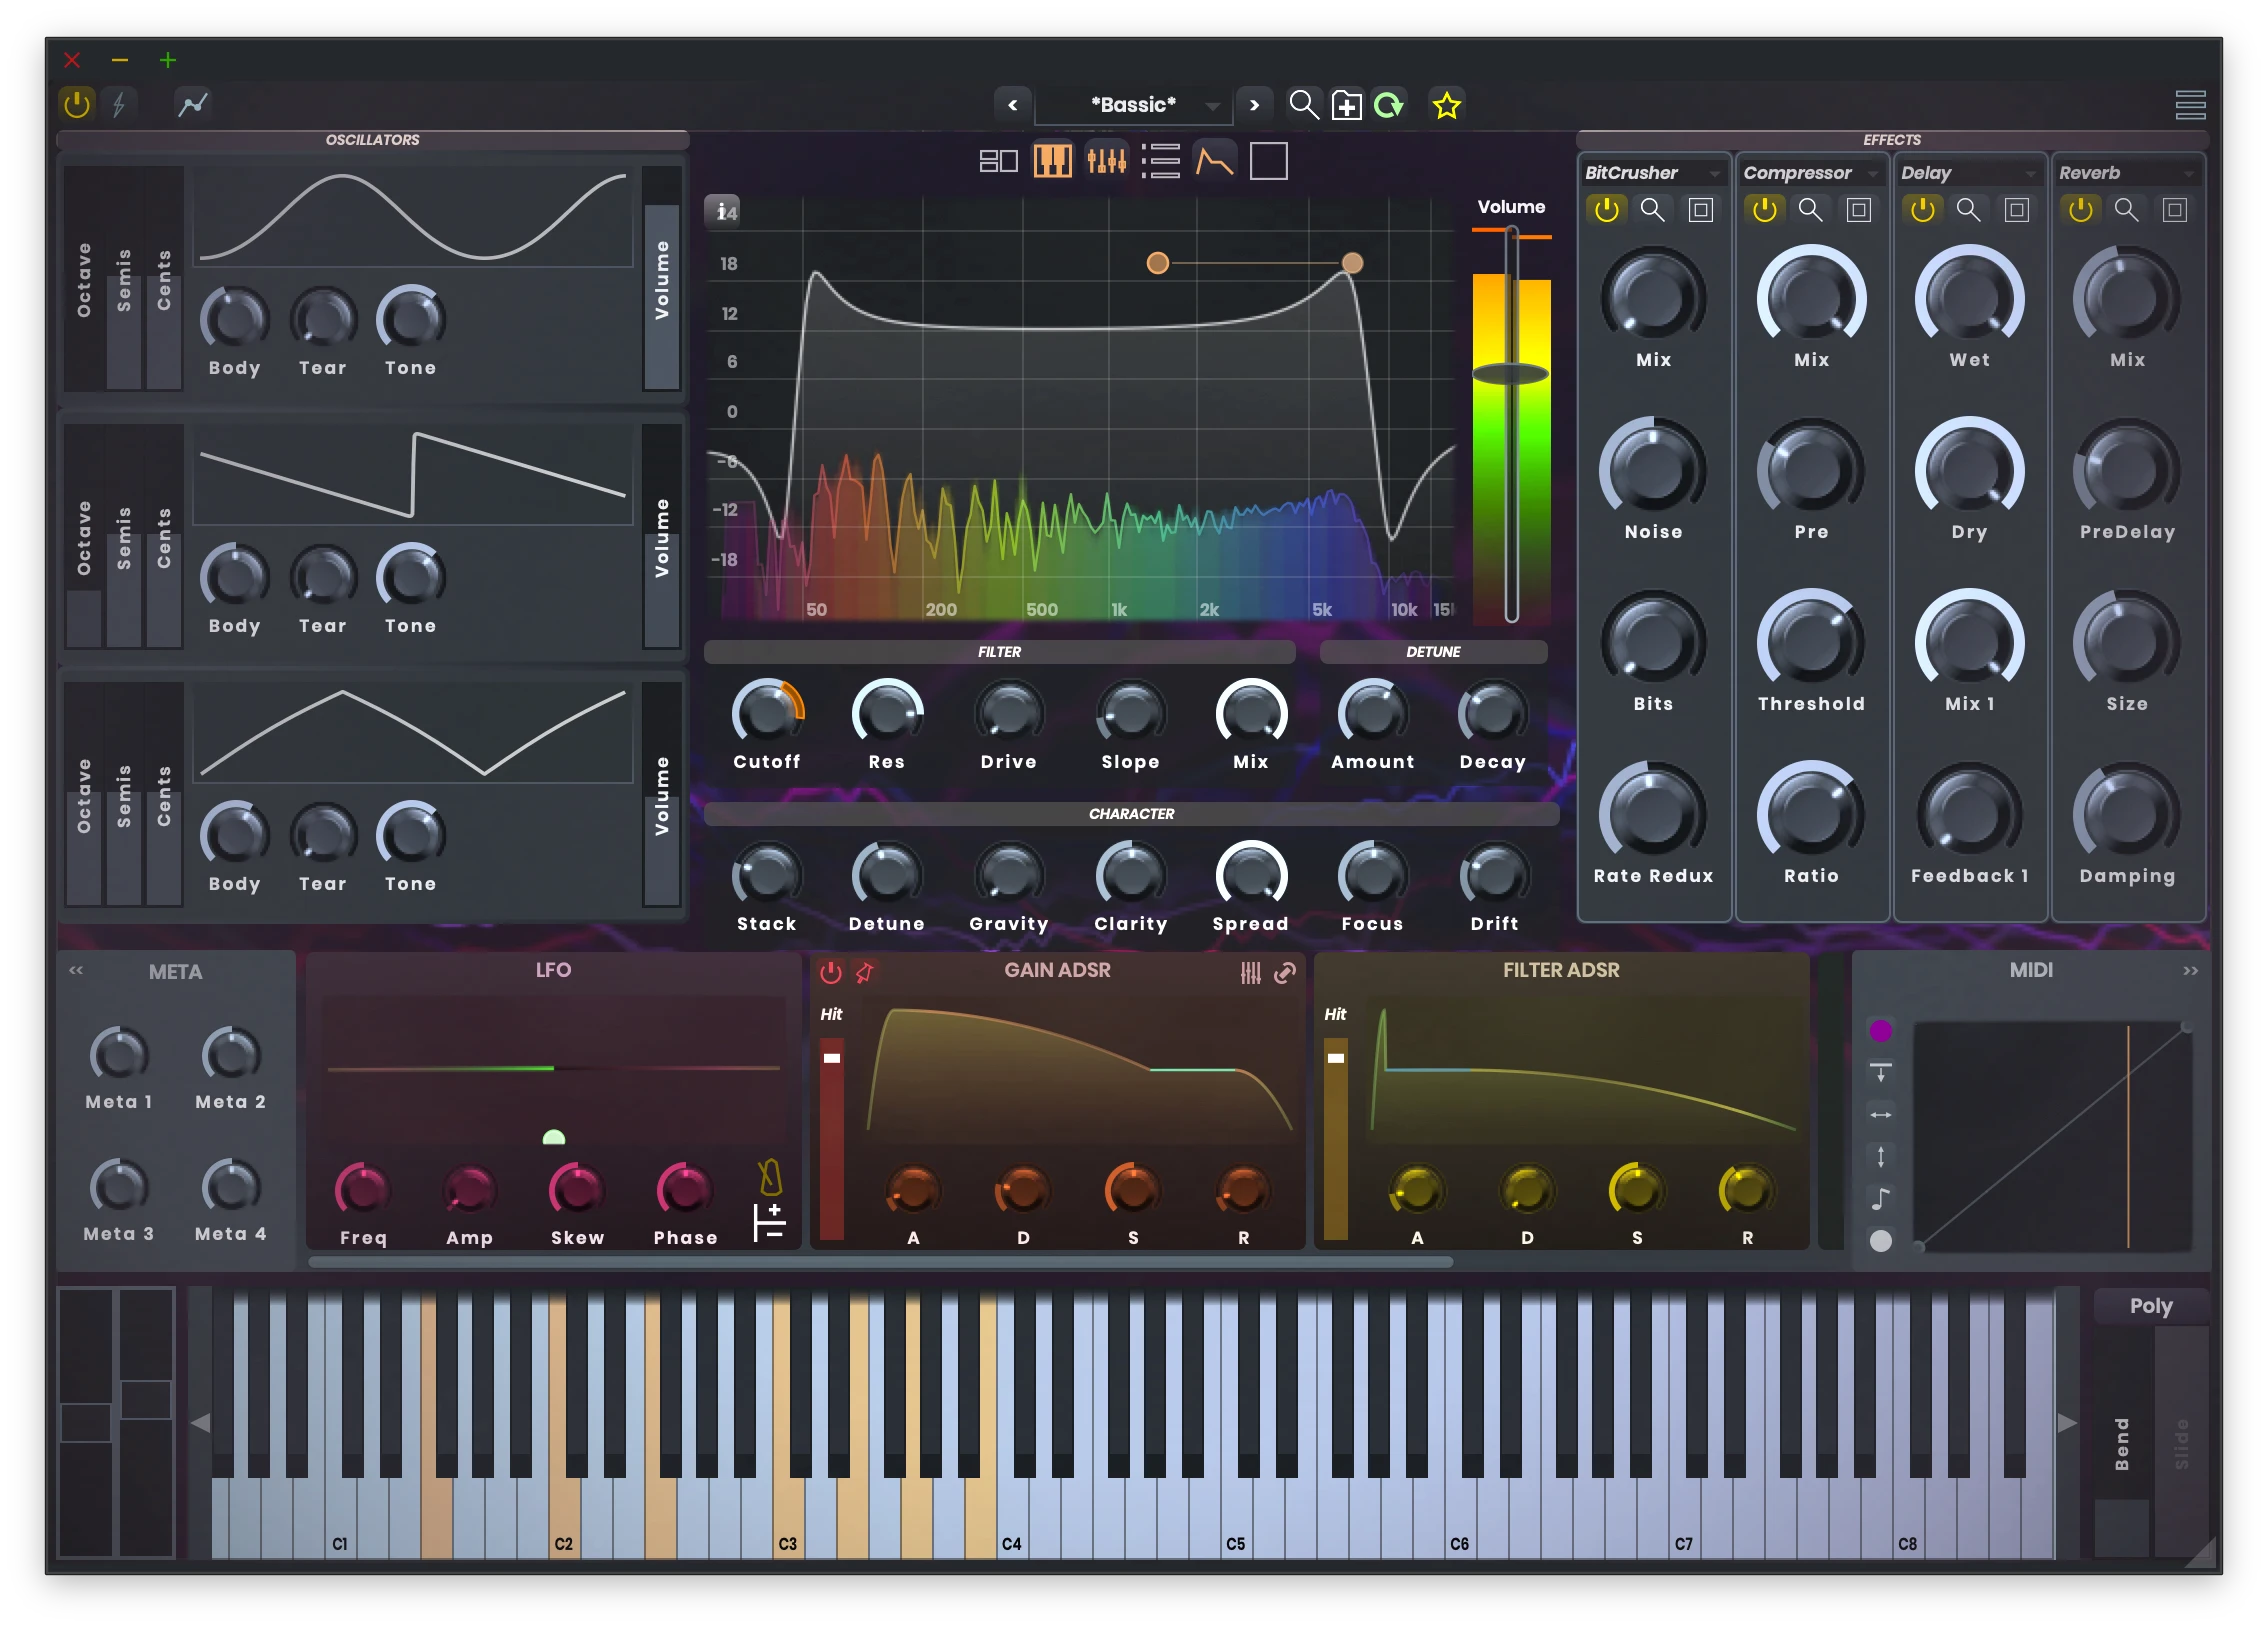Select the mixer sliders view icon
The height and width of the screenshot is (1628, 2268).
pyautogui.click(x=1106, y=160)
